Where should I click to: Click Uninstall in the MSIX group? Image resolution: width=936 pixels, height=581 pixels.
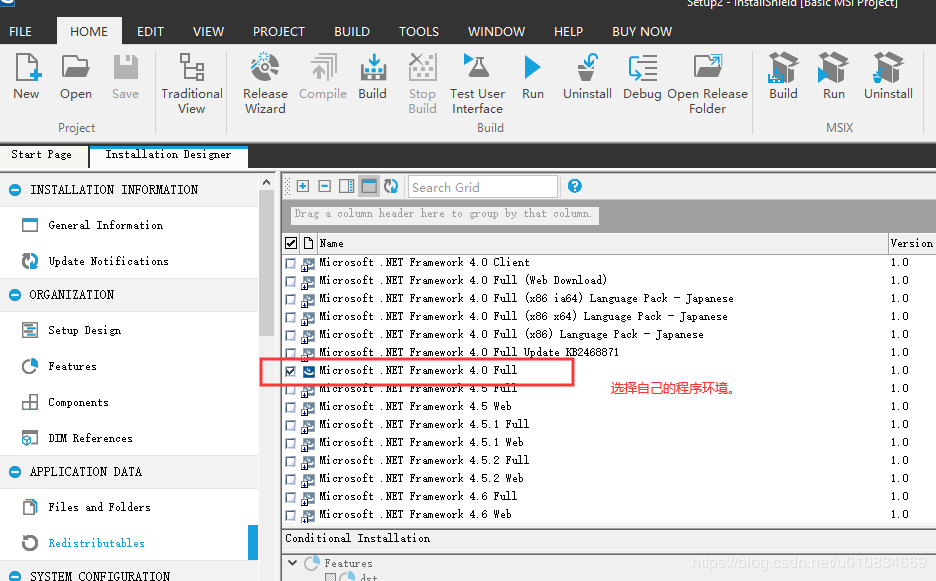pos(888,76)
